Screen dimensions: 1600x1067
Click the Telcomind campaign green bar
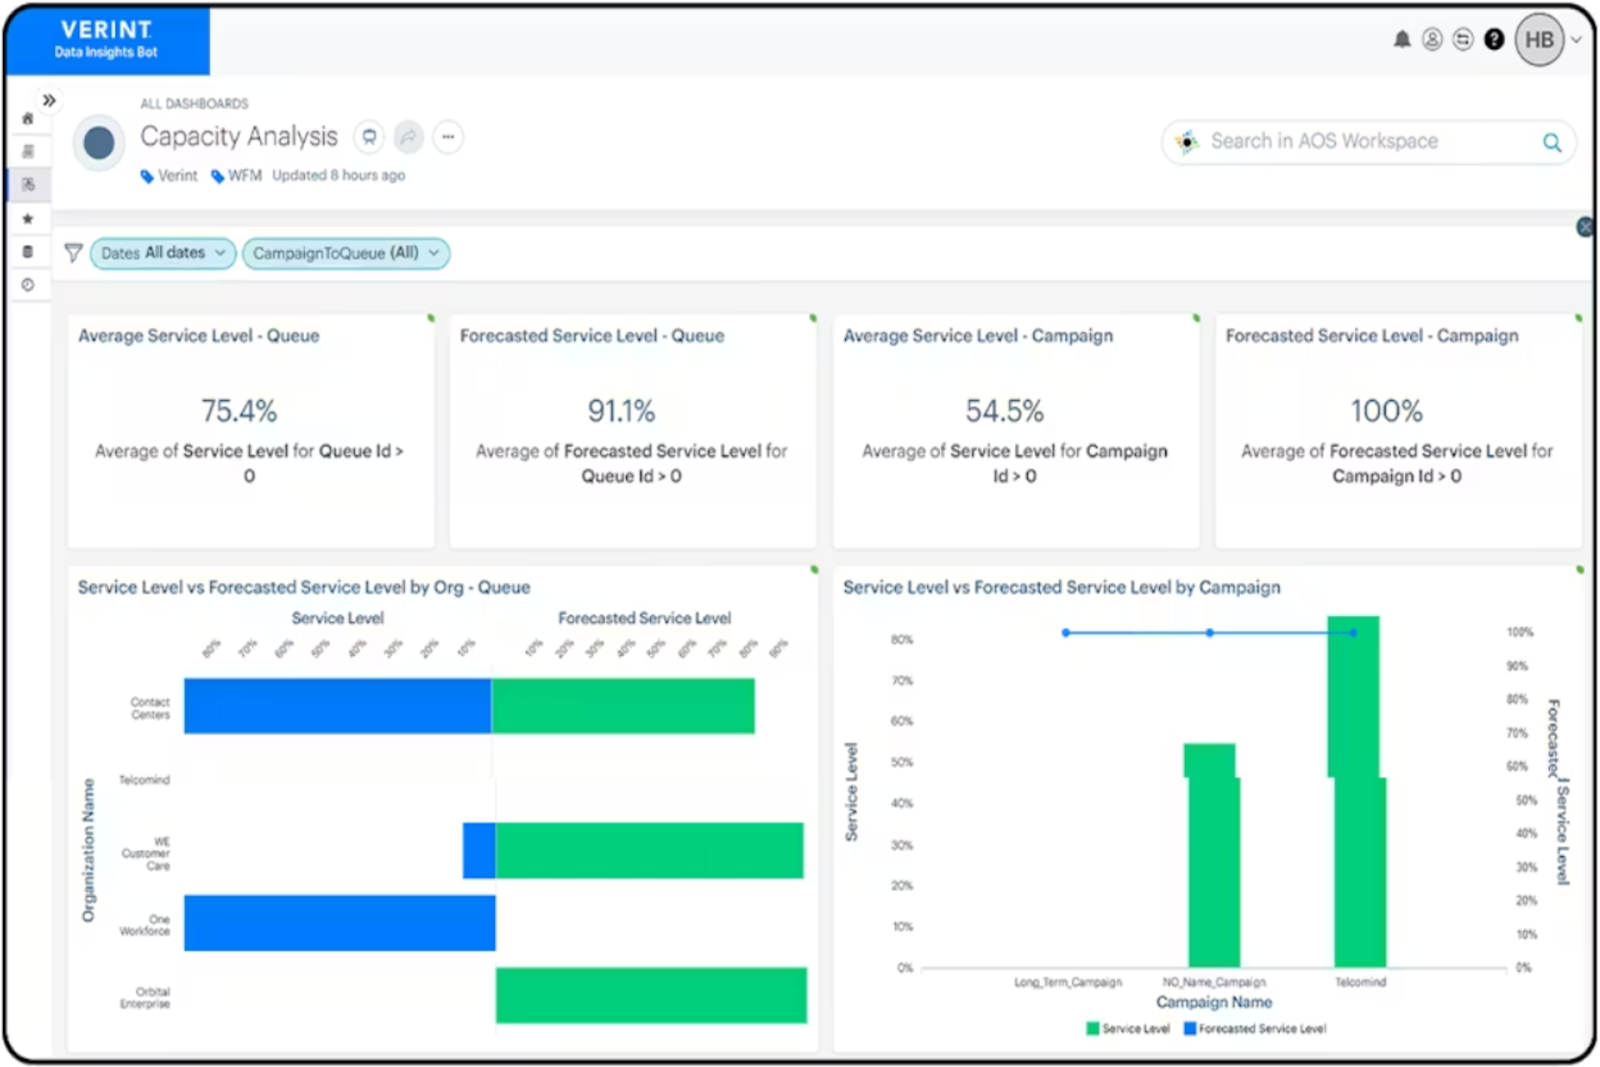pos(1357,792)
